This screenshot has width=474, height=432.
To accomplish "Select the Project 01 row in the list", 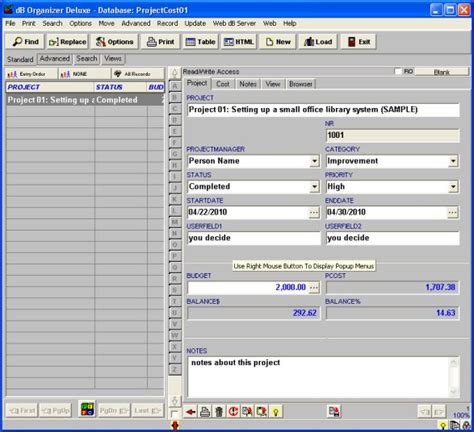I will pos(85,100).
